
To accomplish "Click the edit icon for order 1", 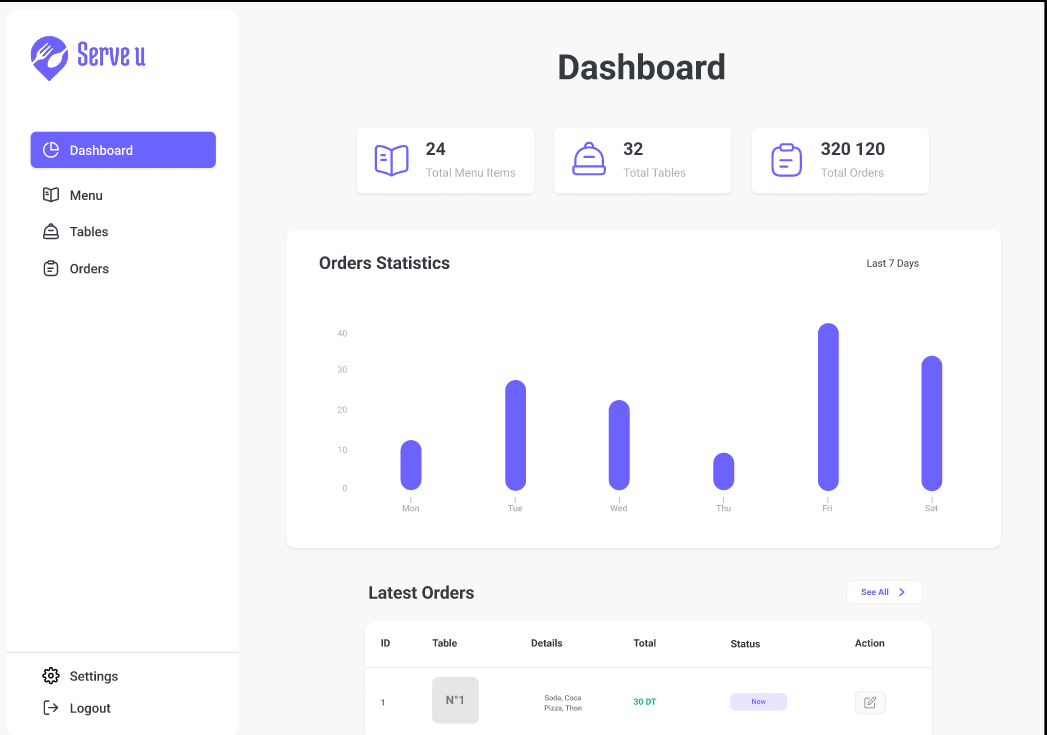I will point(869,702).
